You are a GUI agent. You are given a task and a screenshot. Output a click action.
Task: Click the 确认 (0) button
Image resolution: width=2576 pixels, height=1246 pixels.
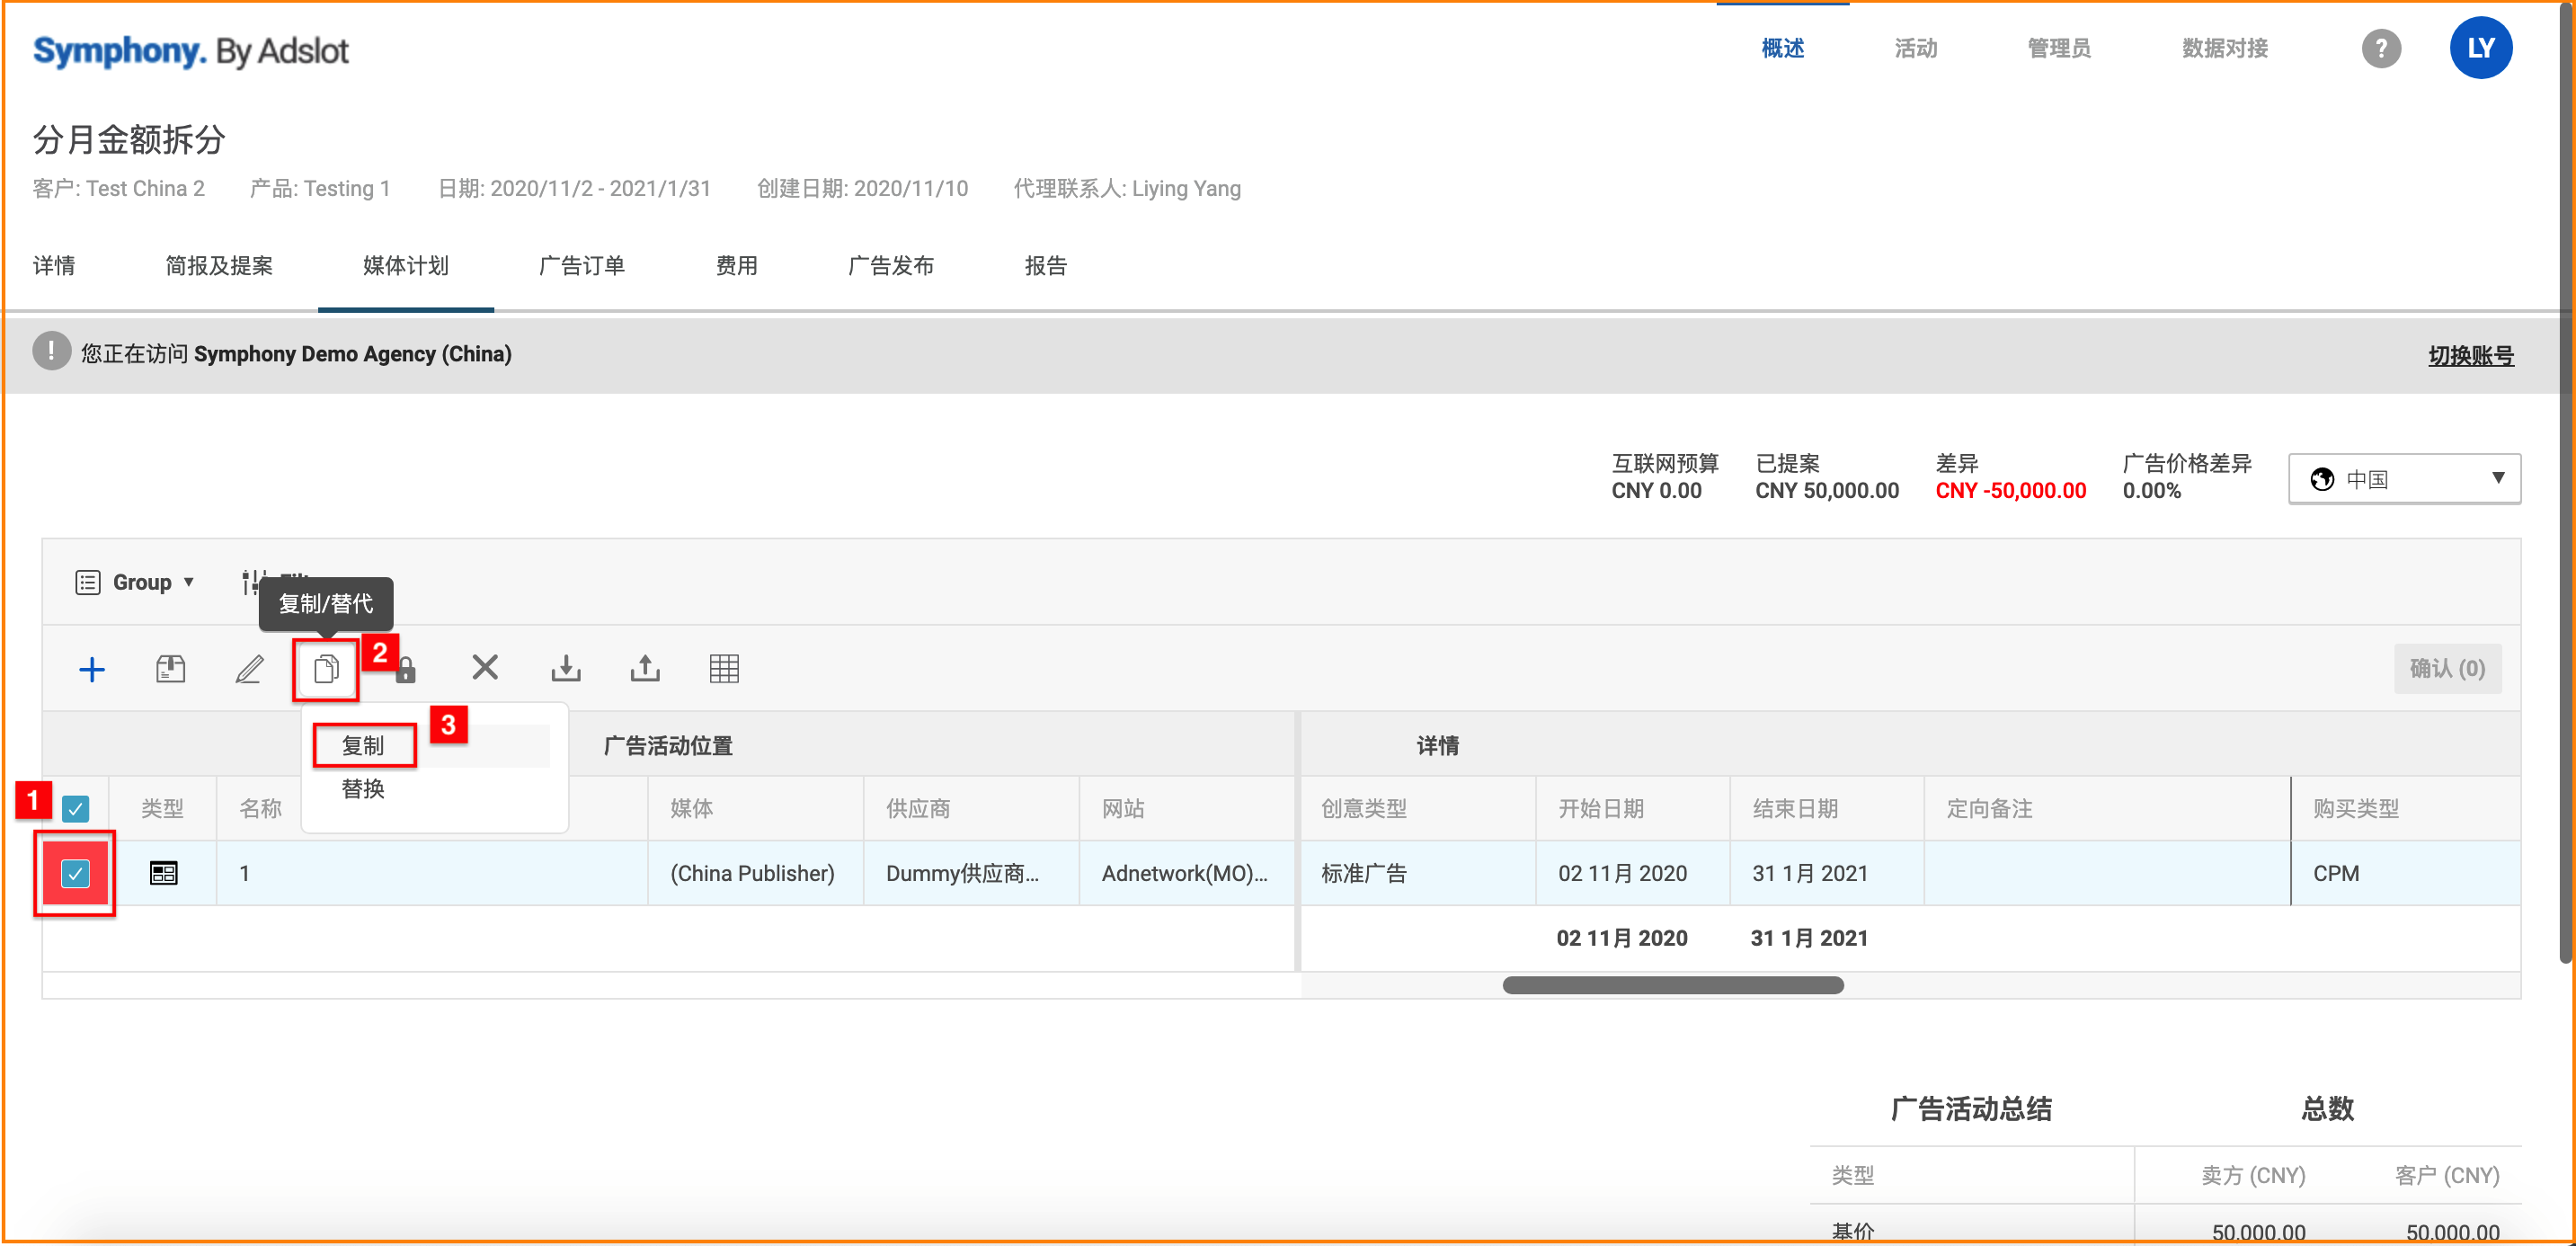(2447, 668)
